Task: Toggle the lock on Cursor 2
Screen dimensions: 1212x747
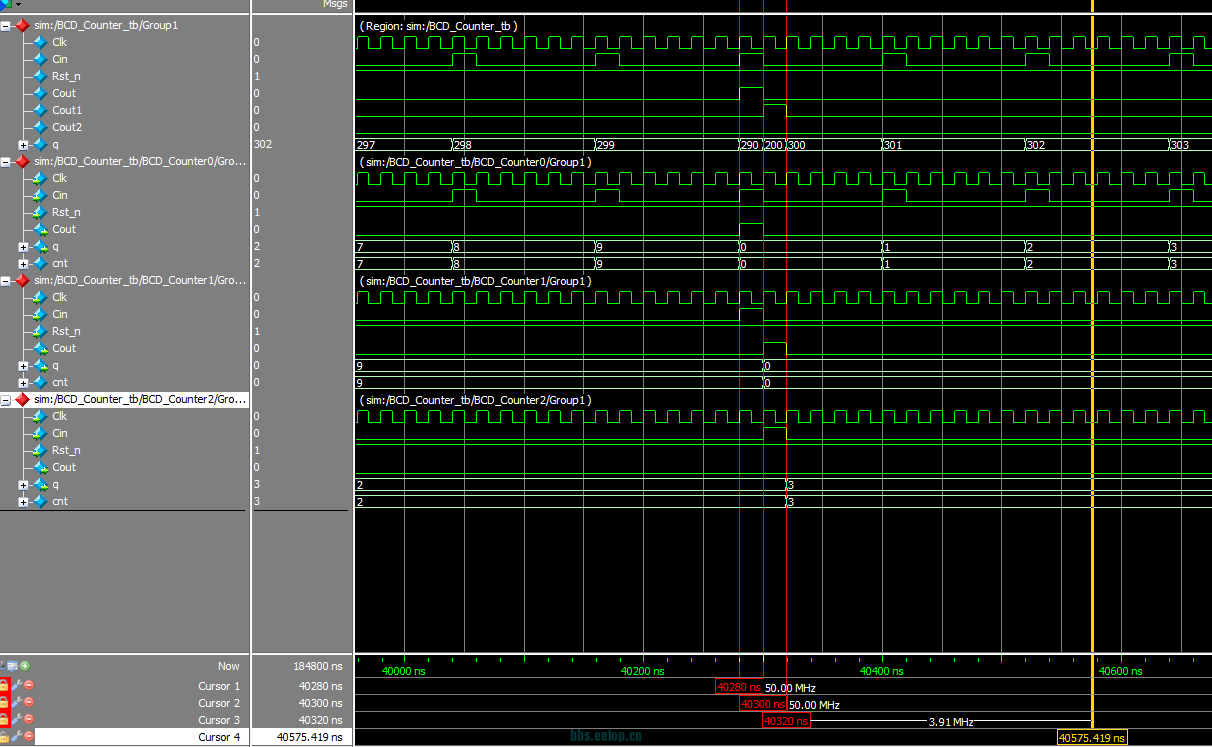Action: pos(5,702)
